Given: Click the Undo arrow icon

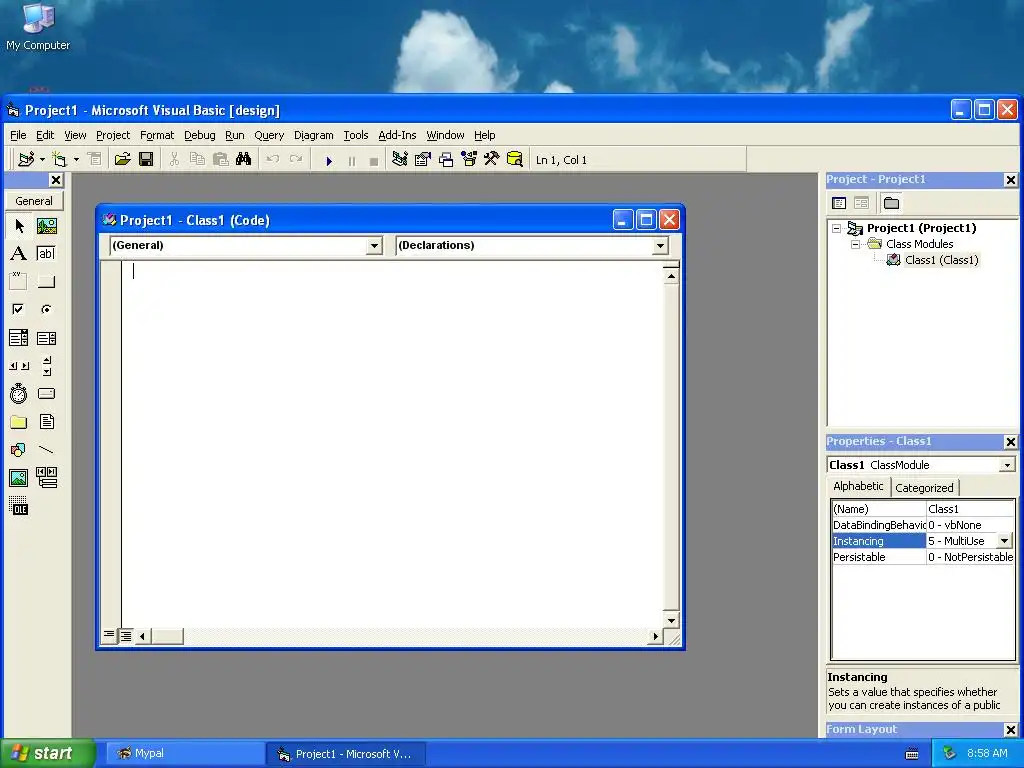Looking at the screenshot, I should point(273,159).
